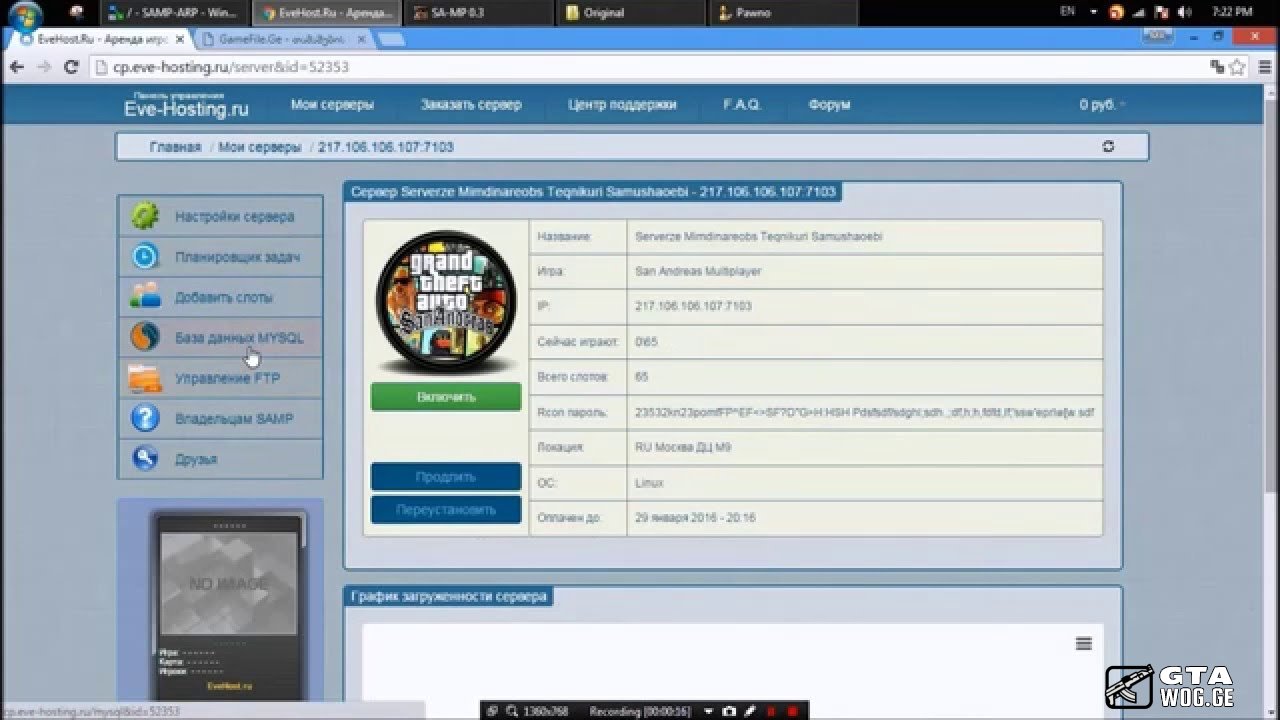
Task: Open База данных MYSQL section
Action: pos(238,338)
